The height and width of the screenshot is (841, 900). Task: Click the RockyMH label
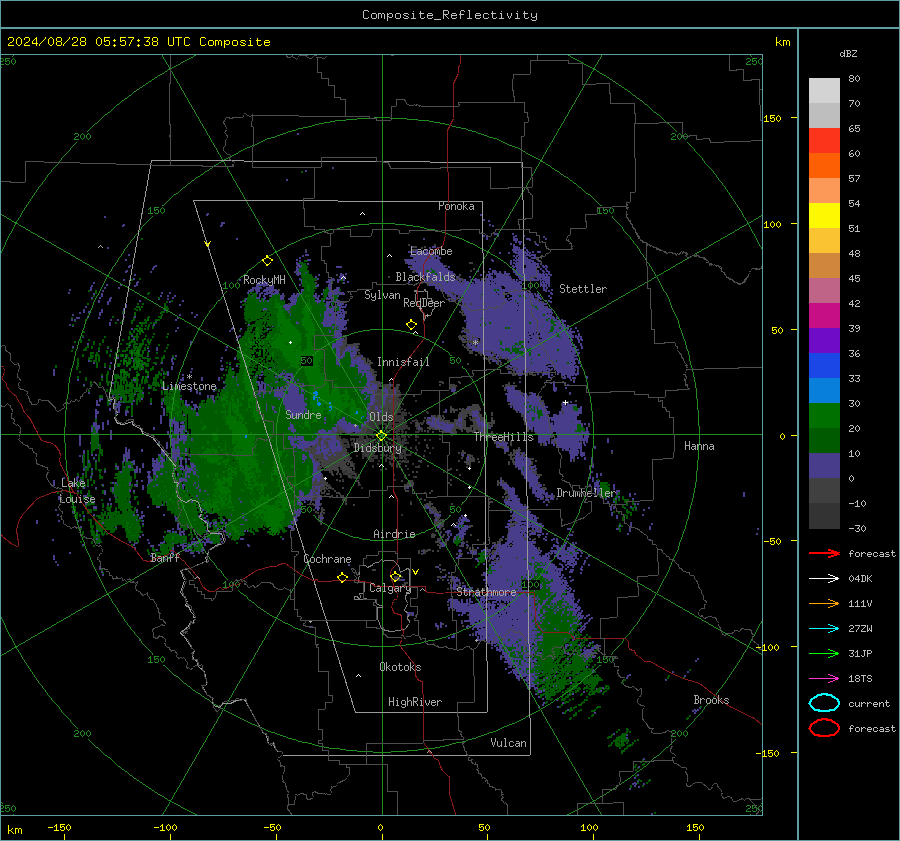click(264, 280)
